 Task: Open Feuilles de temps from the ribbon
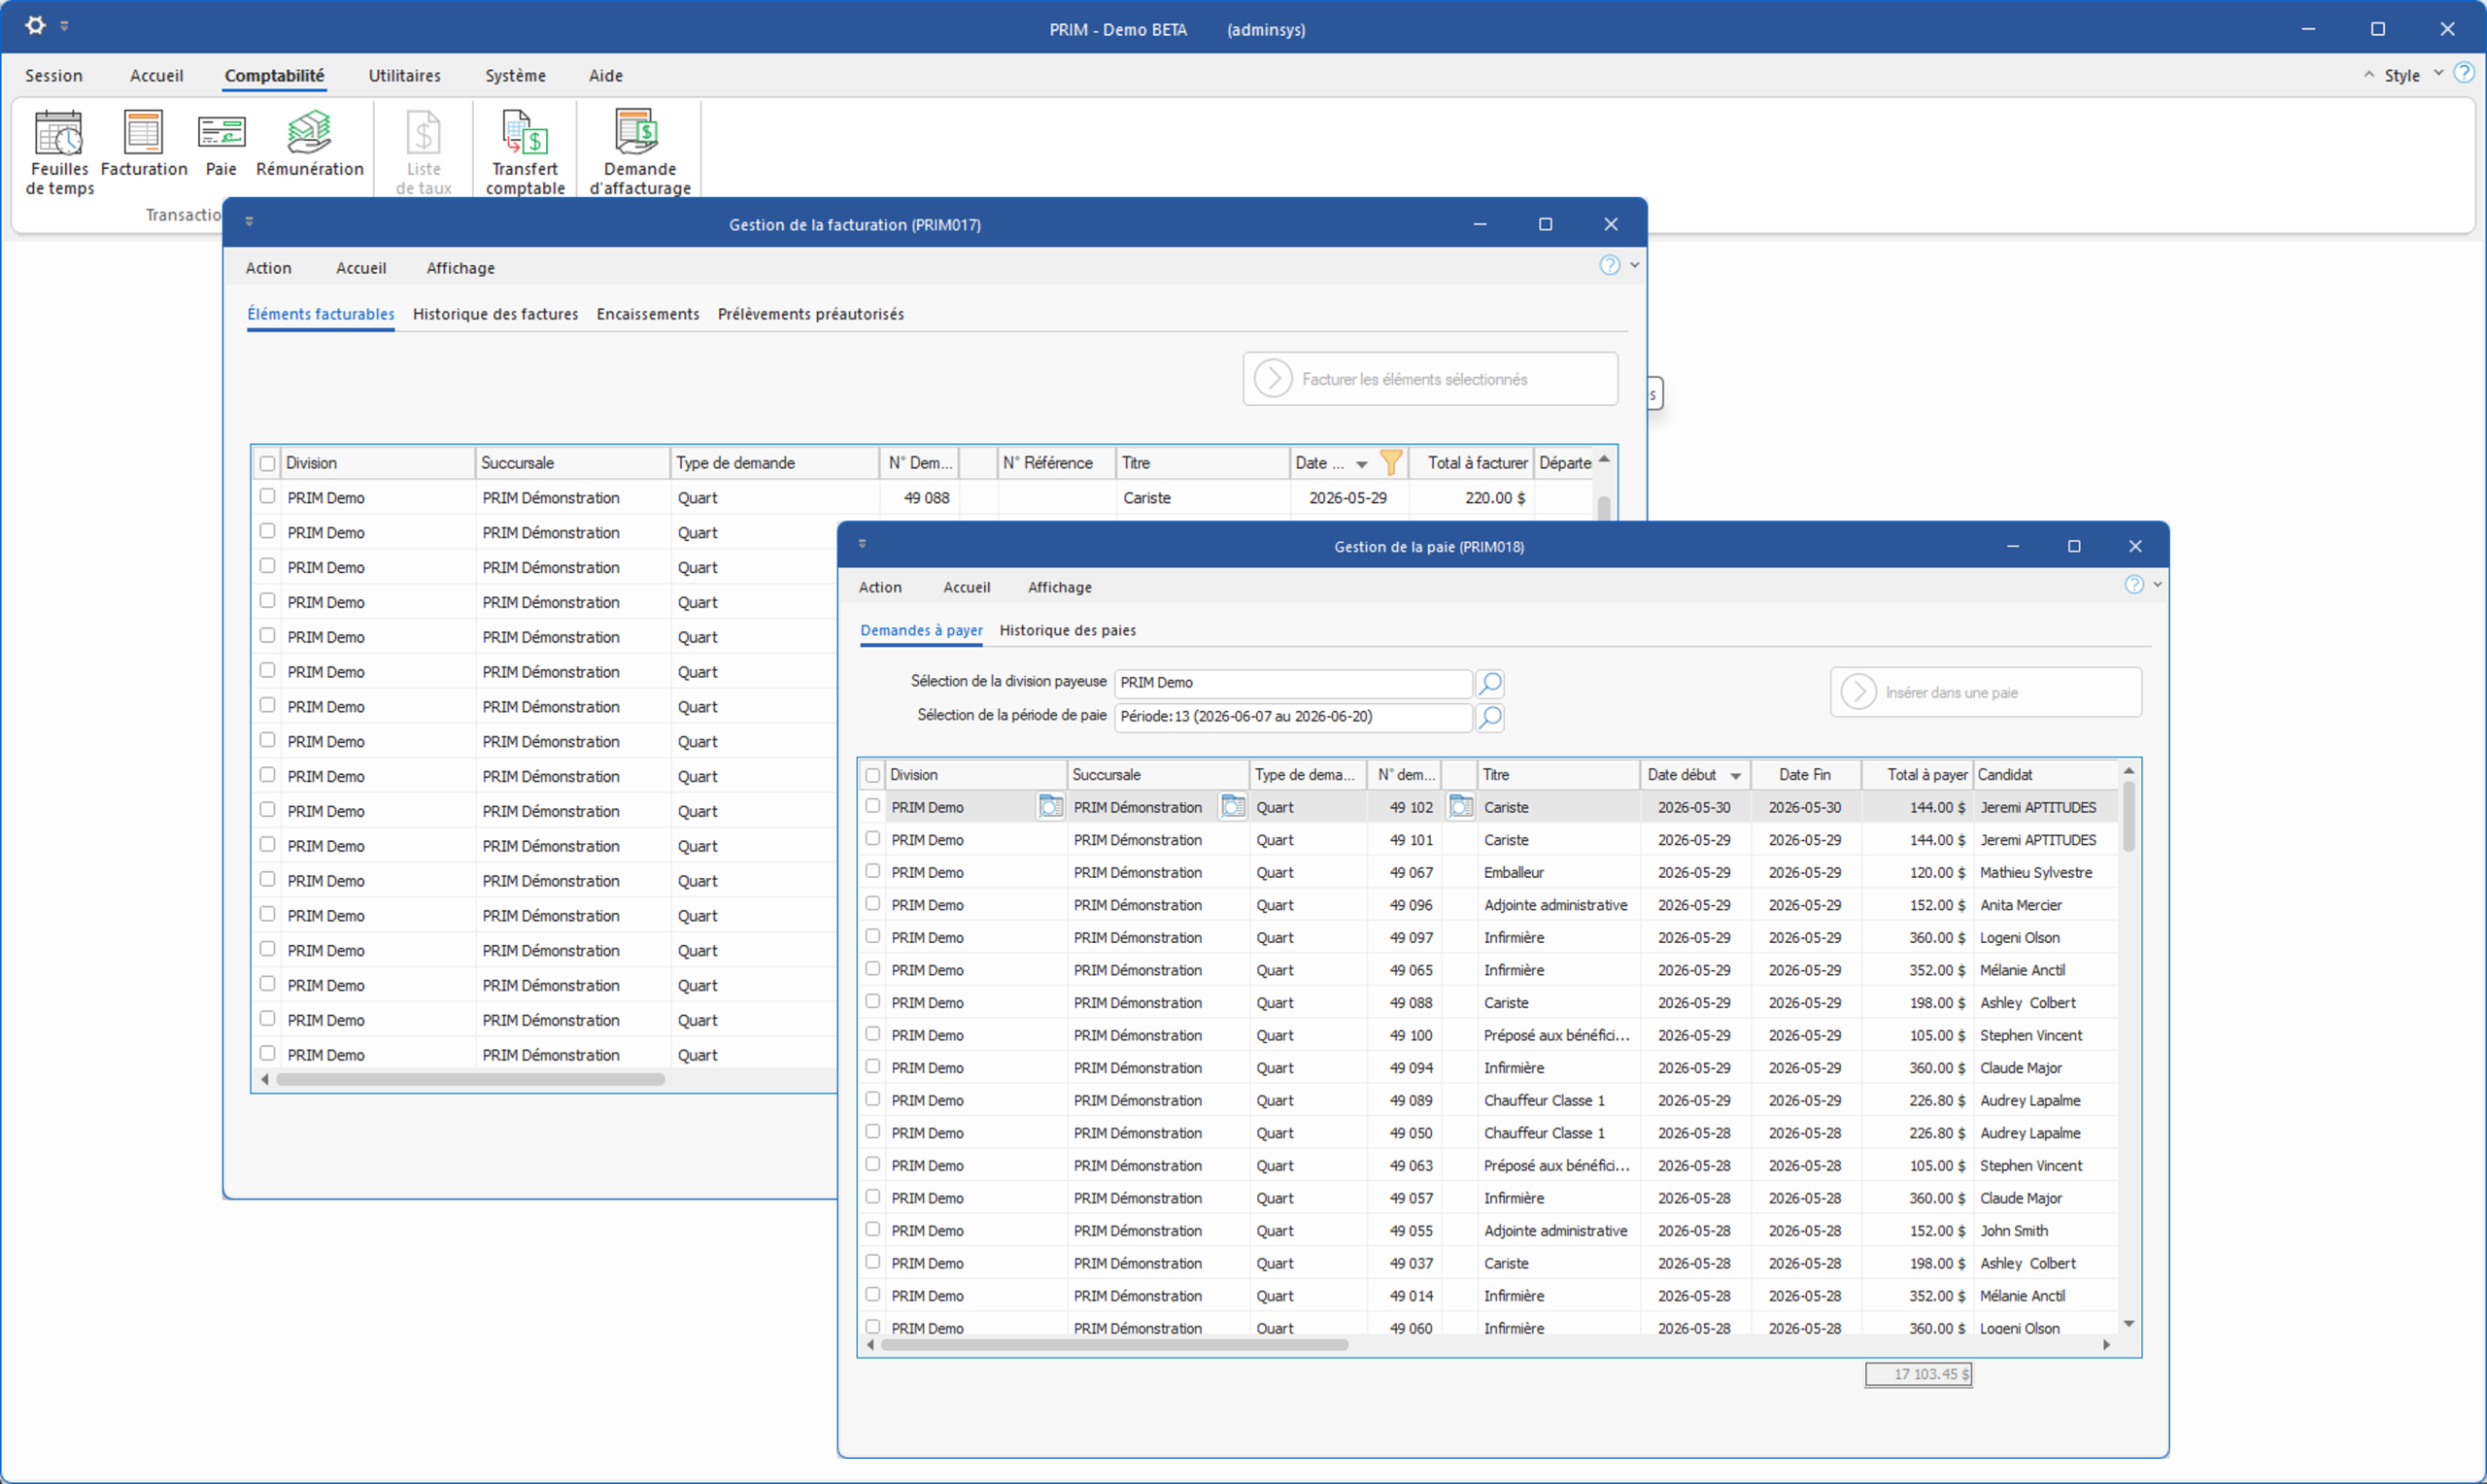59,152
